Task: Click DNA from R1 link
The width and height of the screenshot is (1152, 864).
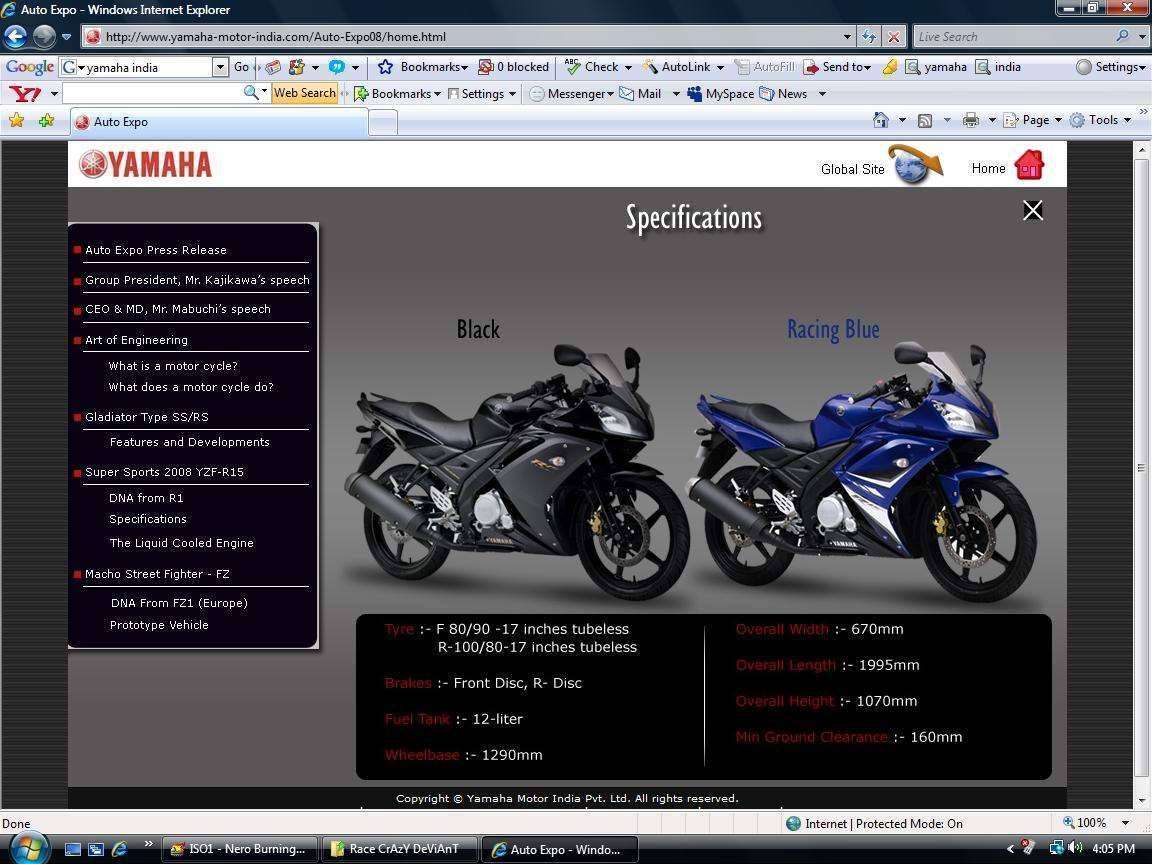Action: click(x=146, y=498)
